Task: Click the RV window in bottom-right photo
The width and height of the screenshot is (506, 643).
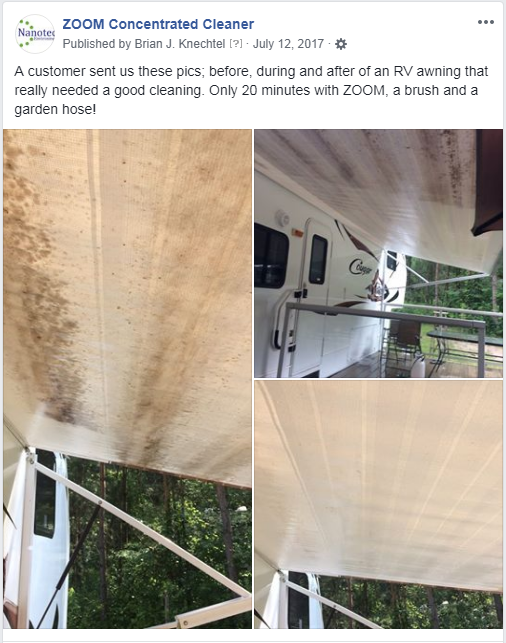Action: click(x=298, y=600)
